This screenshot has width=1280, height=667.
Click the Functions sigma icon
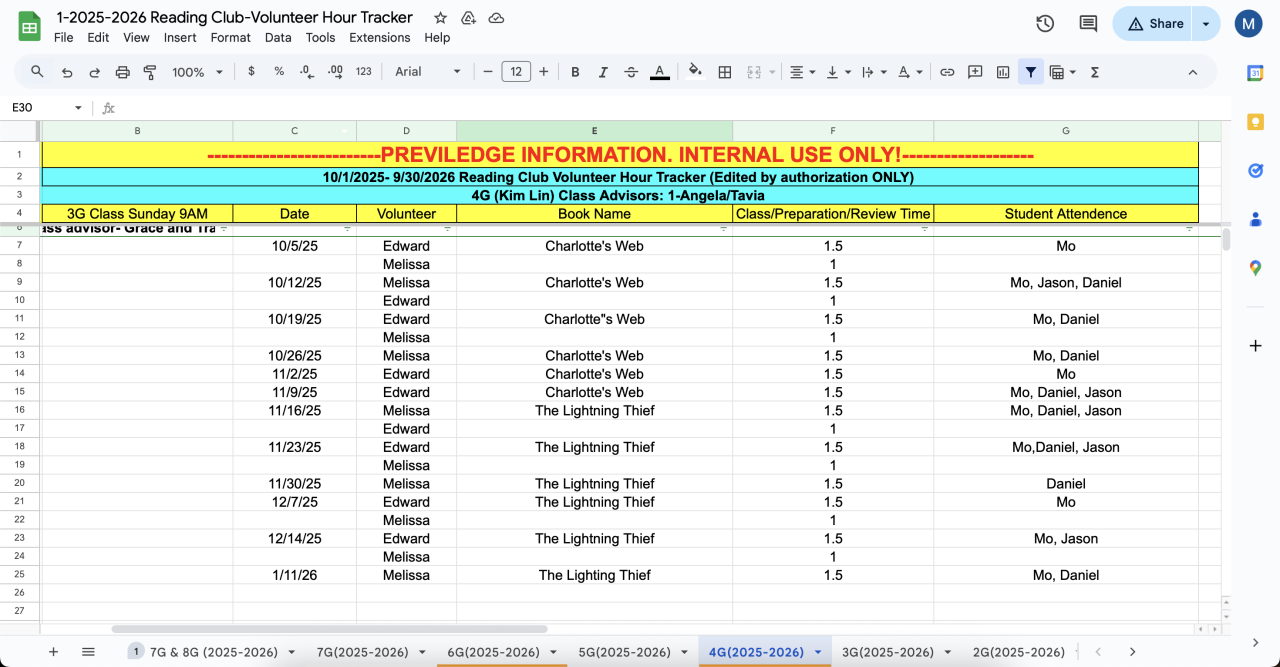(x=1095, y=72)
